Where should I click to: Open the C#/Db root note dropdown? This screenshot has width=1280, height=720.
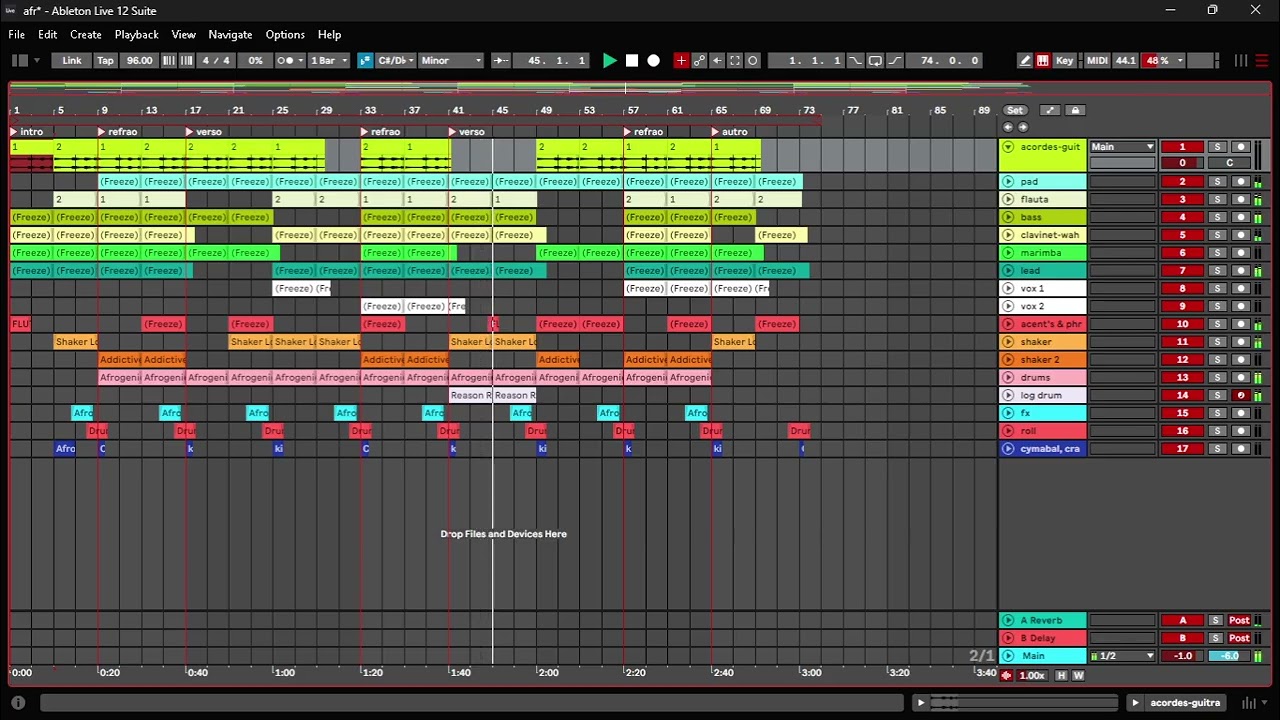[x=394, y=61]
